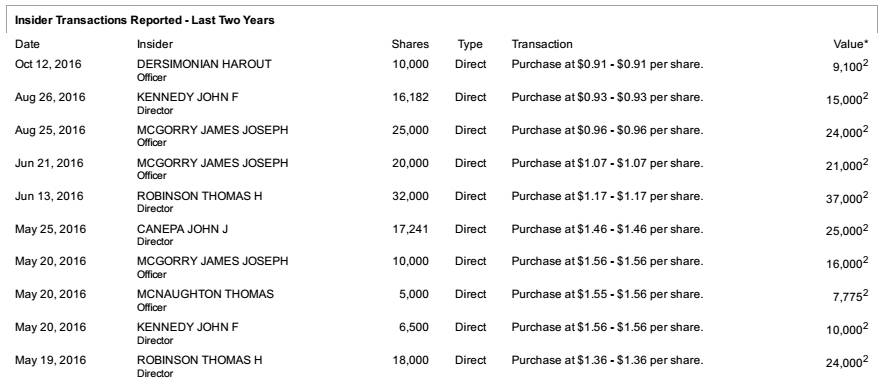
Task: Click ROBINSON THOMAS H on Jun 13 row
Action: click(200, 196)
